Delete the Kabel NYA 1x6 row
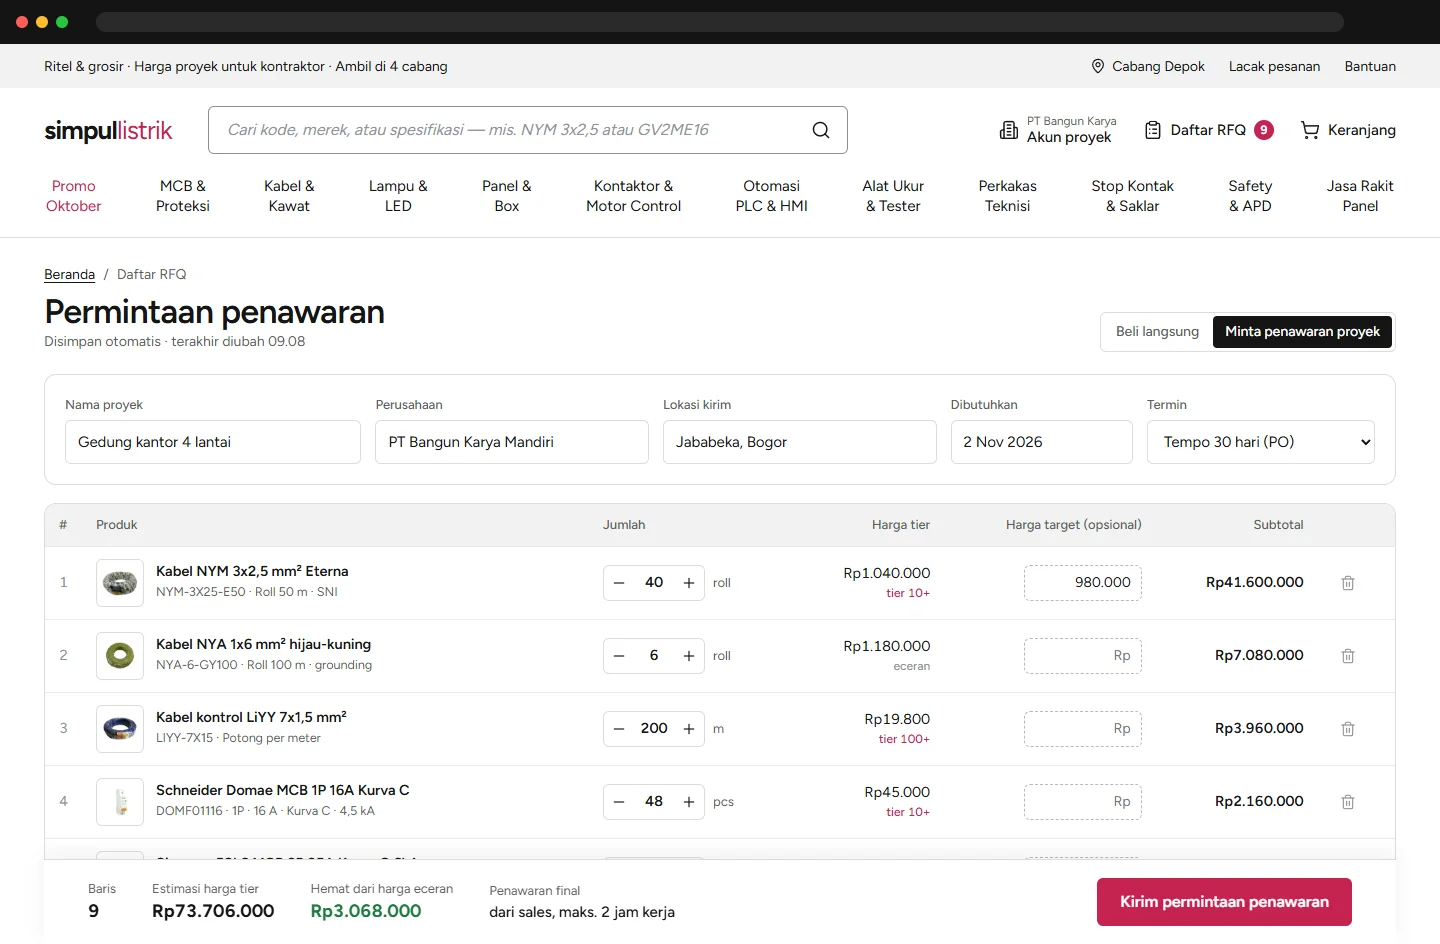Image resolution: width=1440 pixels, height=944 pixels. pyautogui.click(x=1348, y=656)
